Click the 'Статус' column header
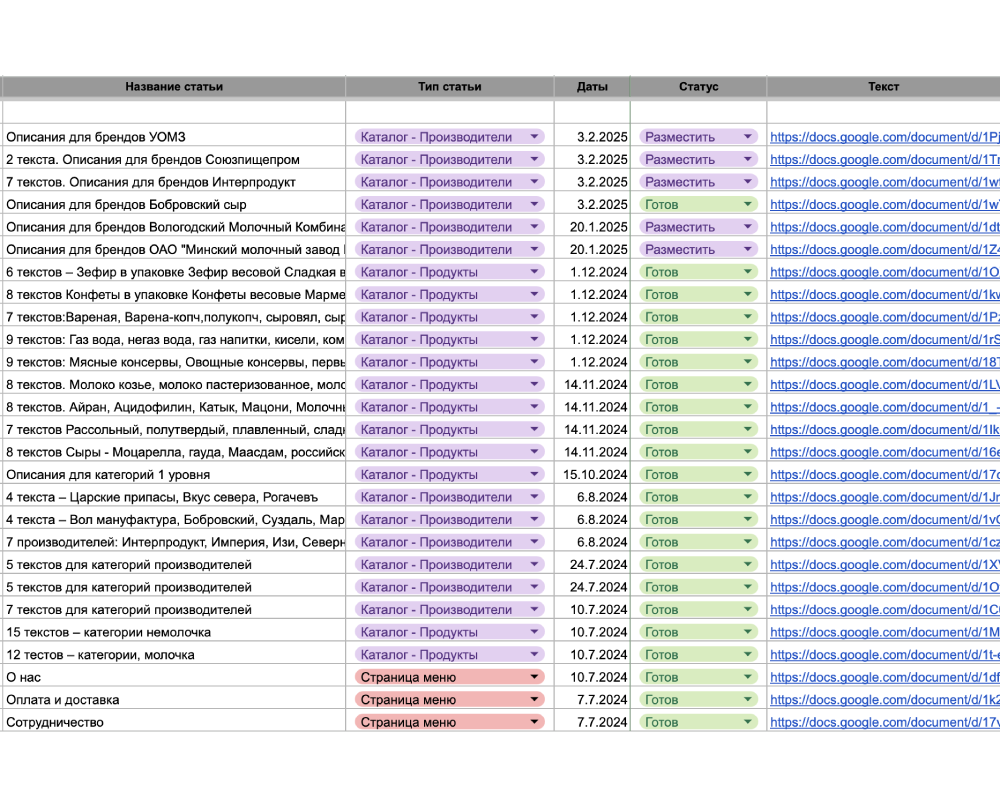Image resolution: width=1000 pixels, height=806 pixels. (x=698, y=87)
